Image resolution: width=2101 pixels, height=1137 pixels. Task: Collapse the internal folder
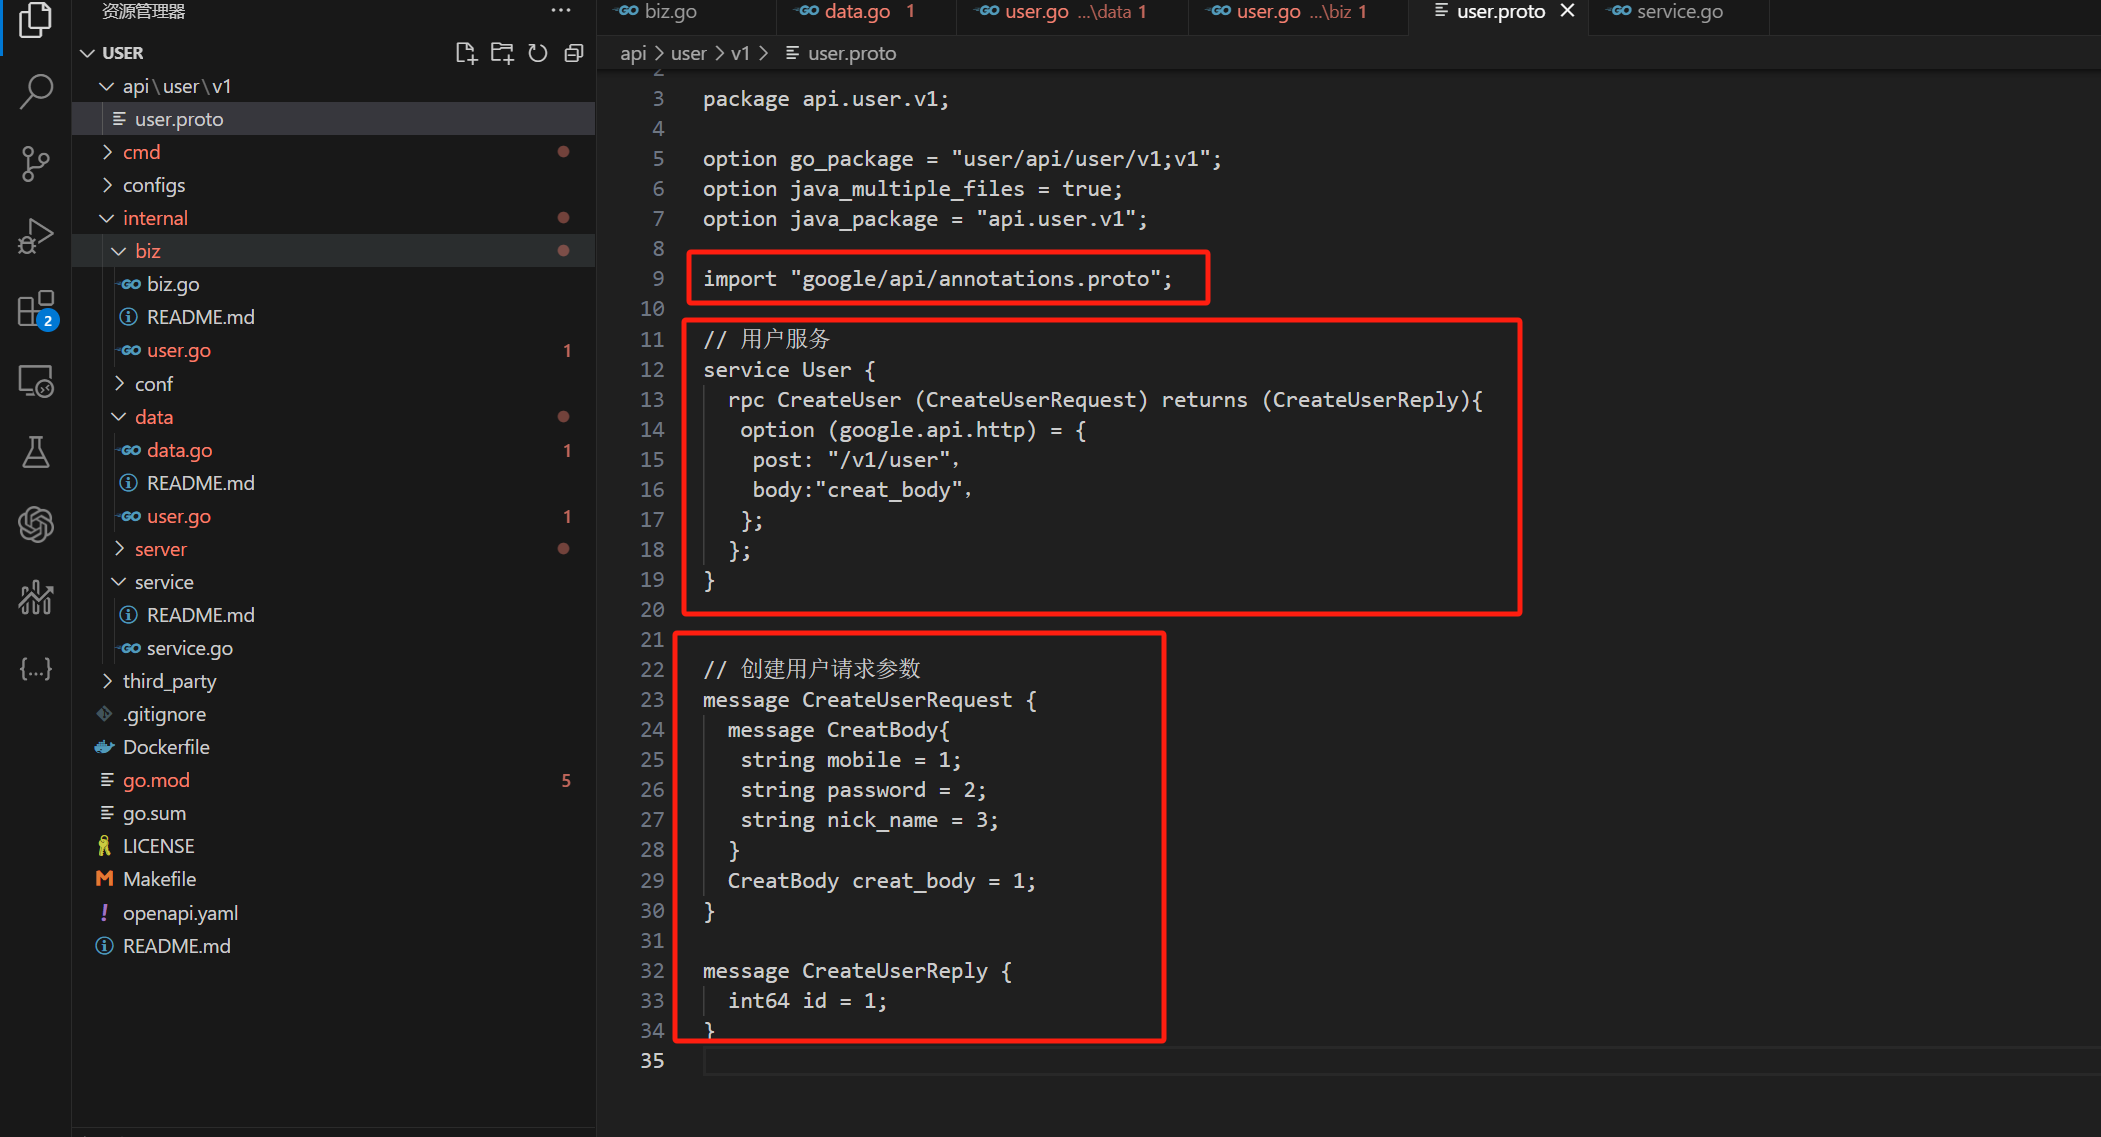click(x=106, y=218)
